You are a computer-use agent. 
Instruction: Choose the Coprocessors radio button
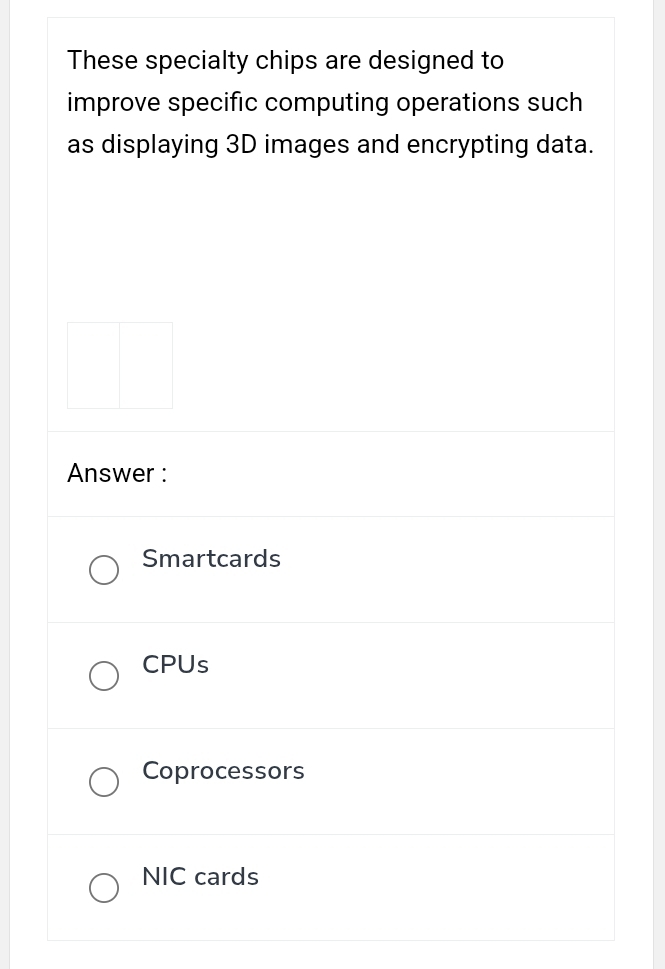coord(104,782)
